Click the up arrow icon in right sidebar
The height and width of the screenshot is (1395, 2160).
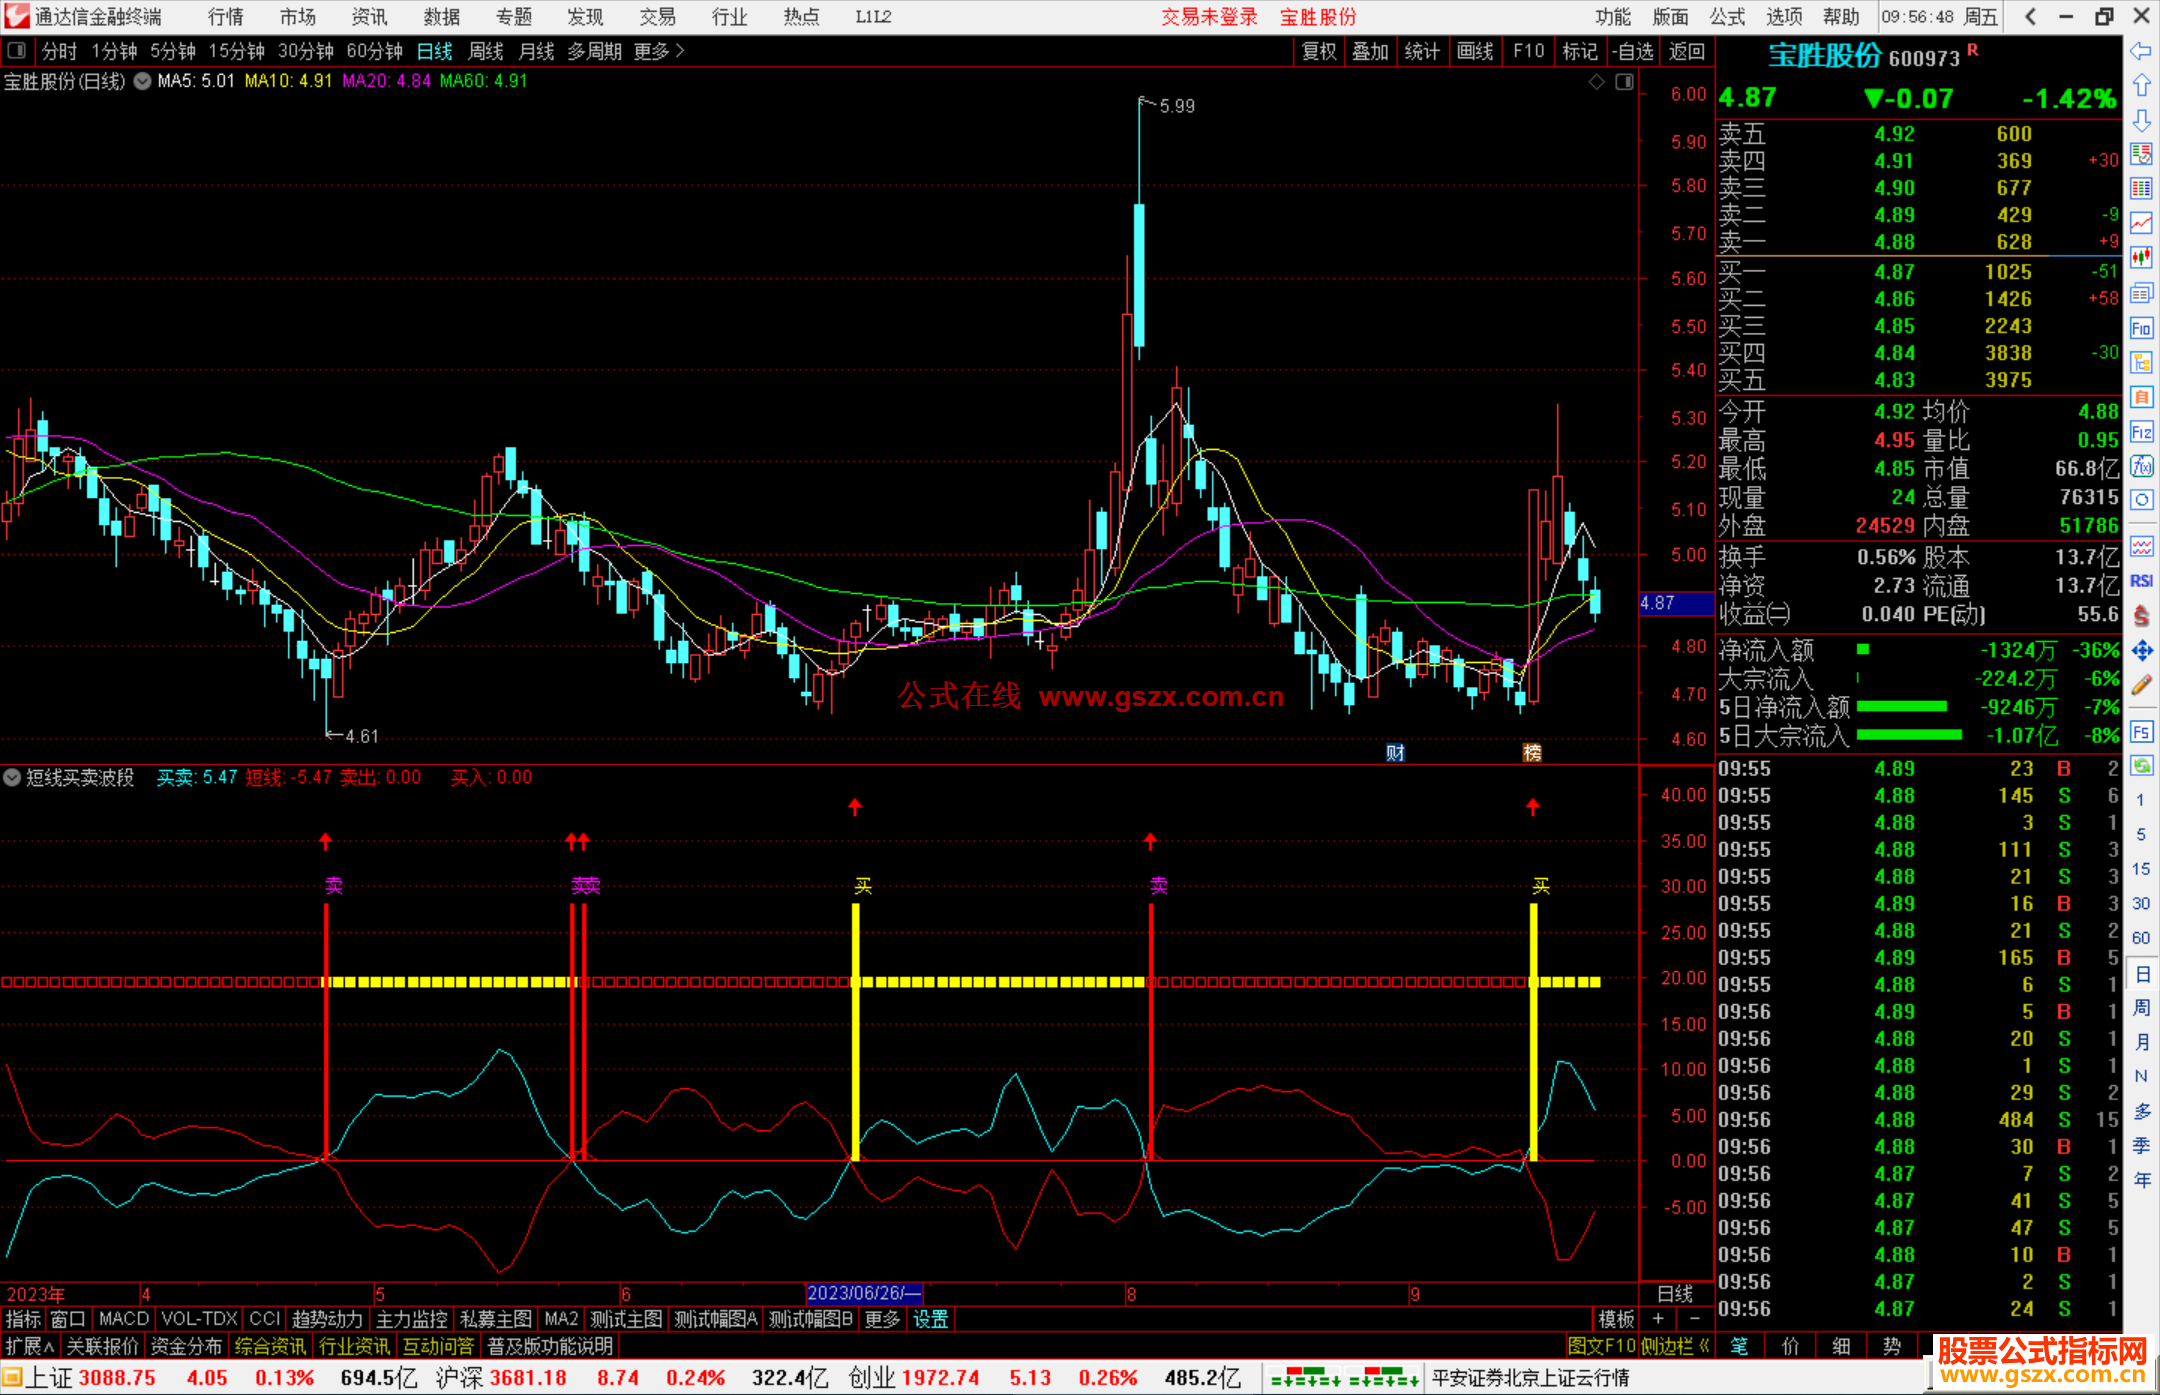click(x=2141, y=86)
